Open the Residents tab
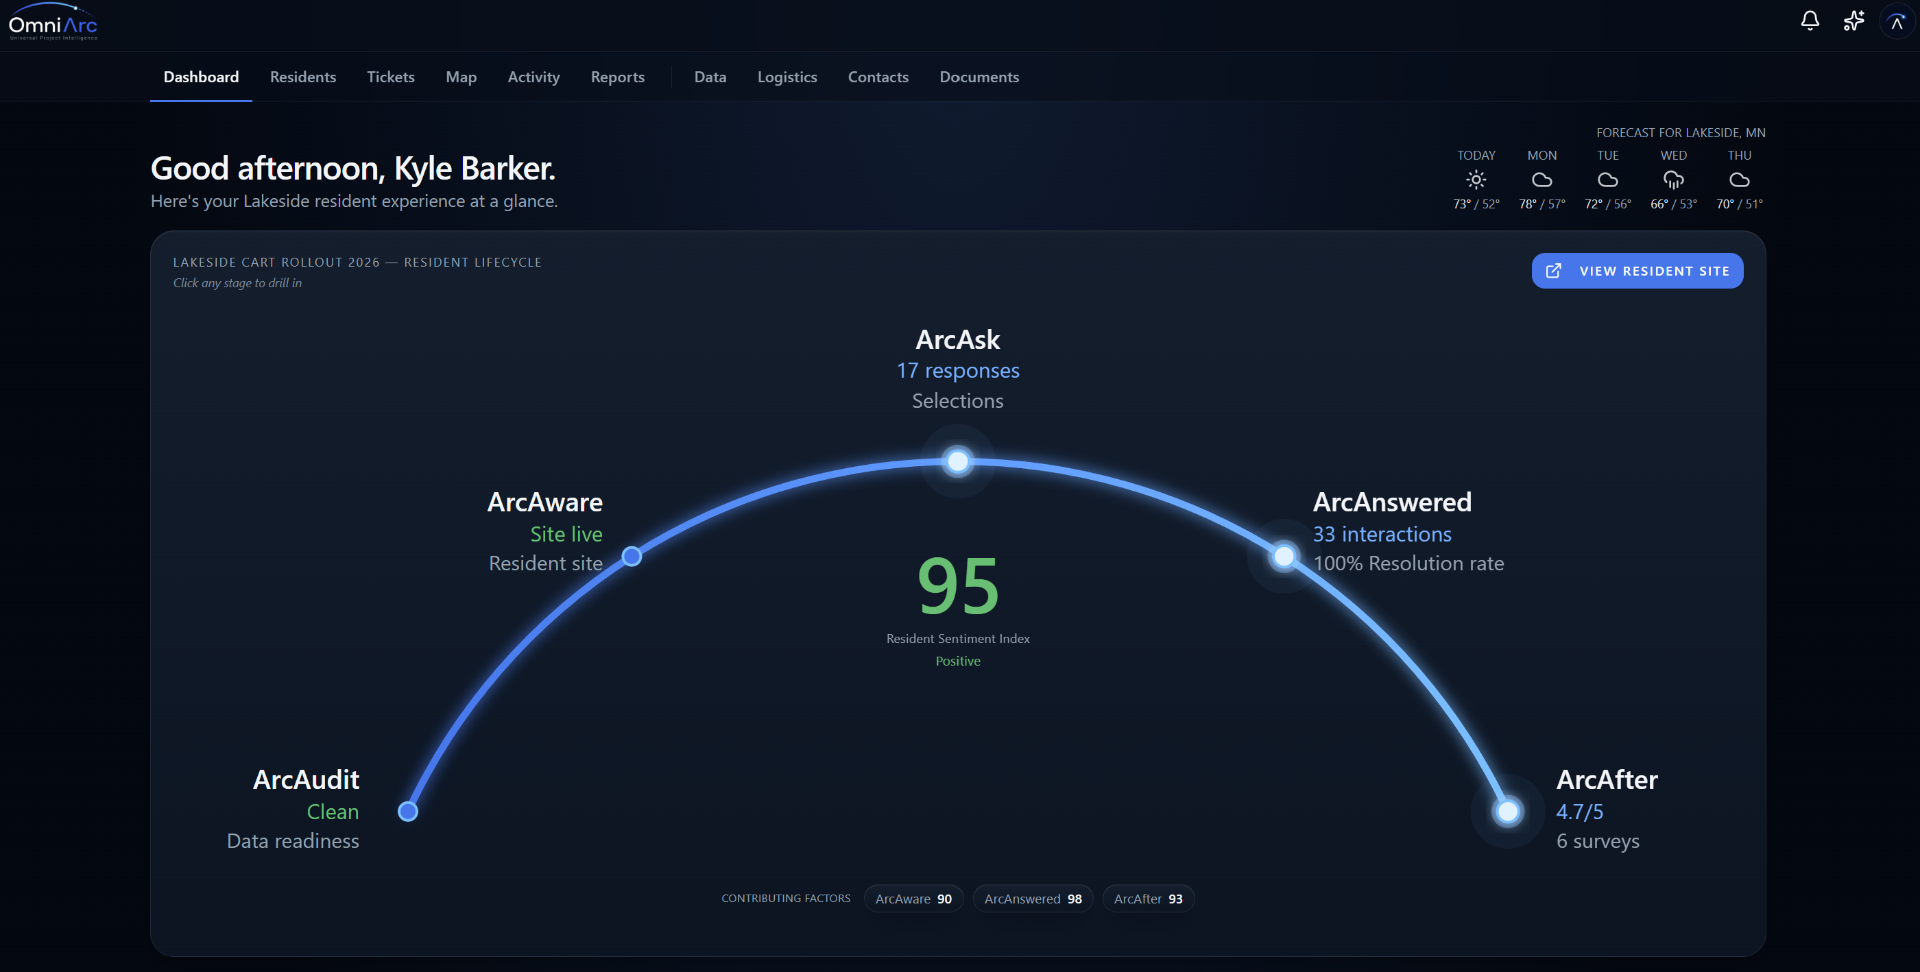This screenshot has height=972, width=1920. tap(303, 77)
